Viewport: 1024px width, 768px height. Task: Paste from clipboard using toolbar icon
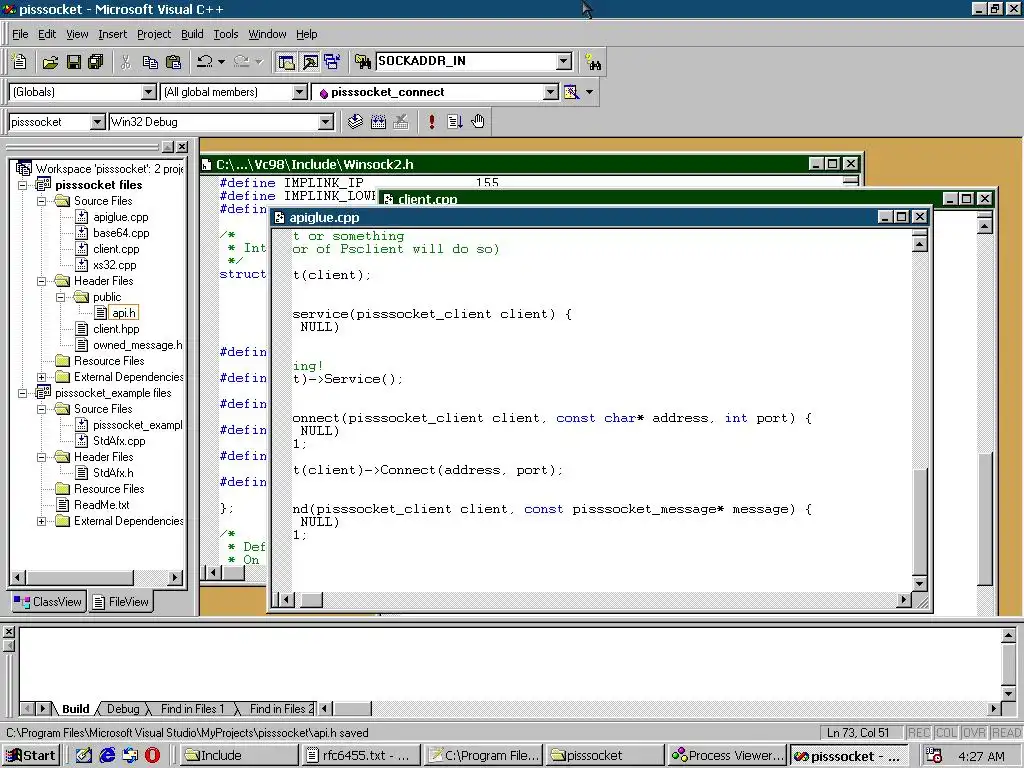[174, 61]
